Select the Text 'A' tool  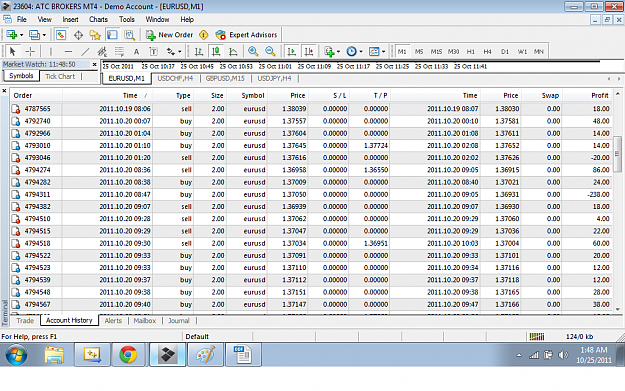click(x=136, y=51)
